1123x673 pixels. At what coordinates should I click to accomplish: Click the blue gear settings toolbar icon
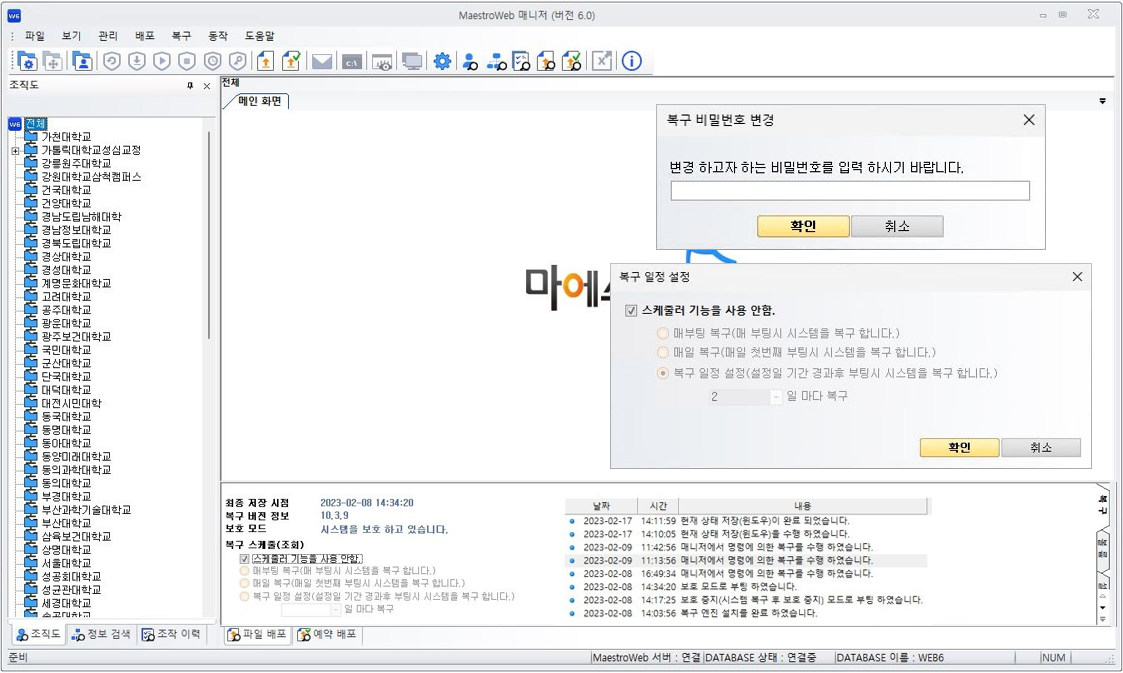tap(442, 61)
